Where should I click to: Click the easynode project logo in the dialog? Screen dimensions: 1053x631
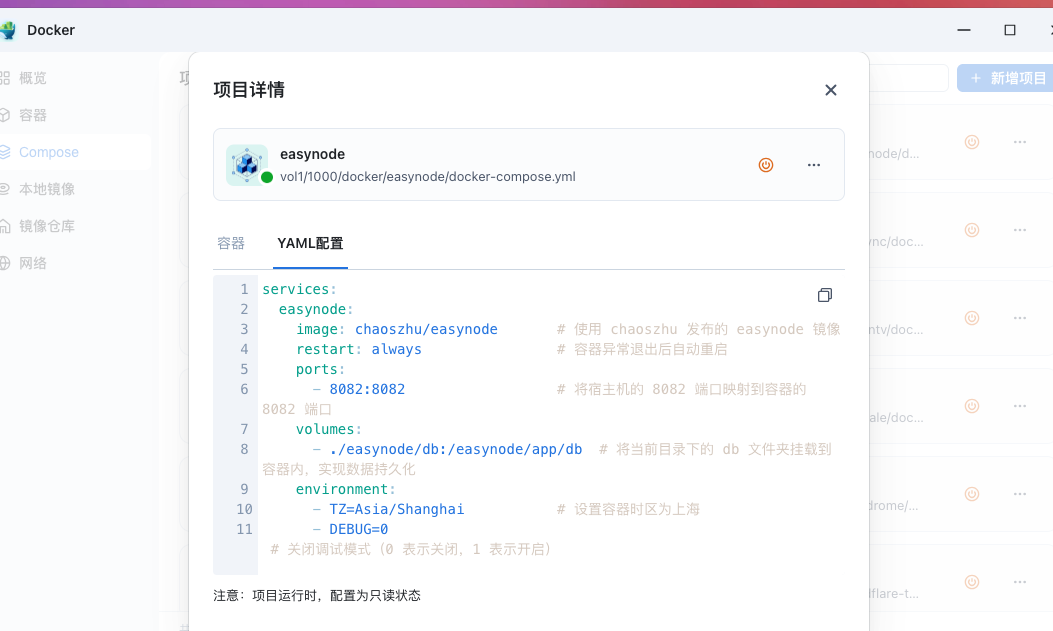click(246, 165)
